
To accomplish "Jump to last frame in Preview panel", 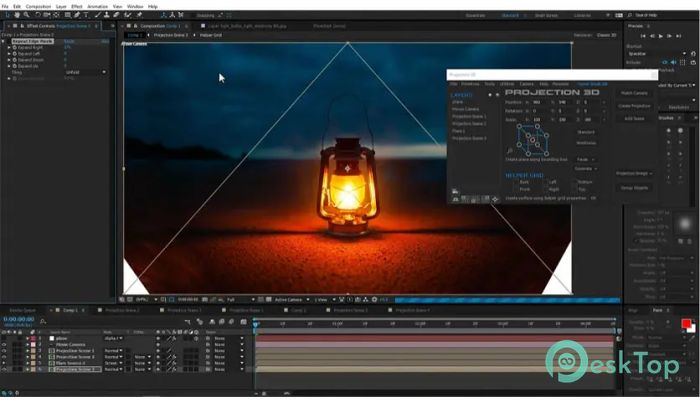I will 679,36.
